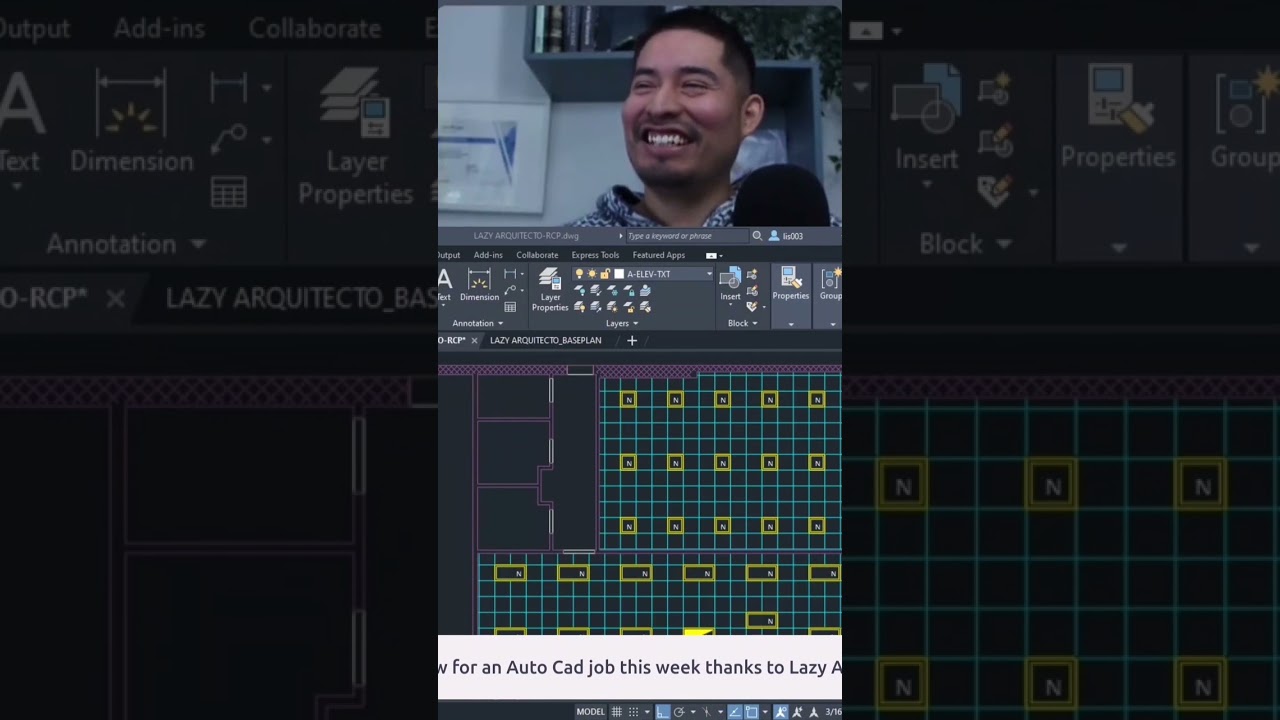Add a new drawing tab
The image size is (1280, 720).
point(631,340)
